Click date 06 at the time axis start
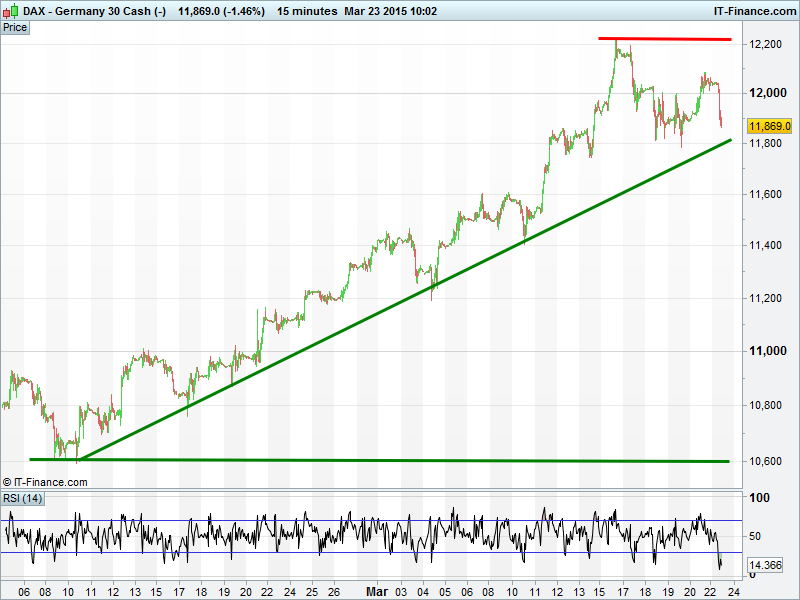This screenshot has width=800, height=600. coord(25,591)
